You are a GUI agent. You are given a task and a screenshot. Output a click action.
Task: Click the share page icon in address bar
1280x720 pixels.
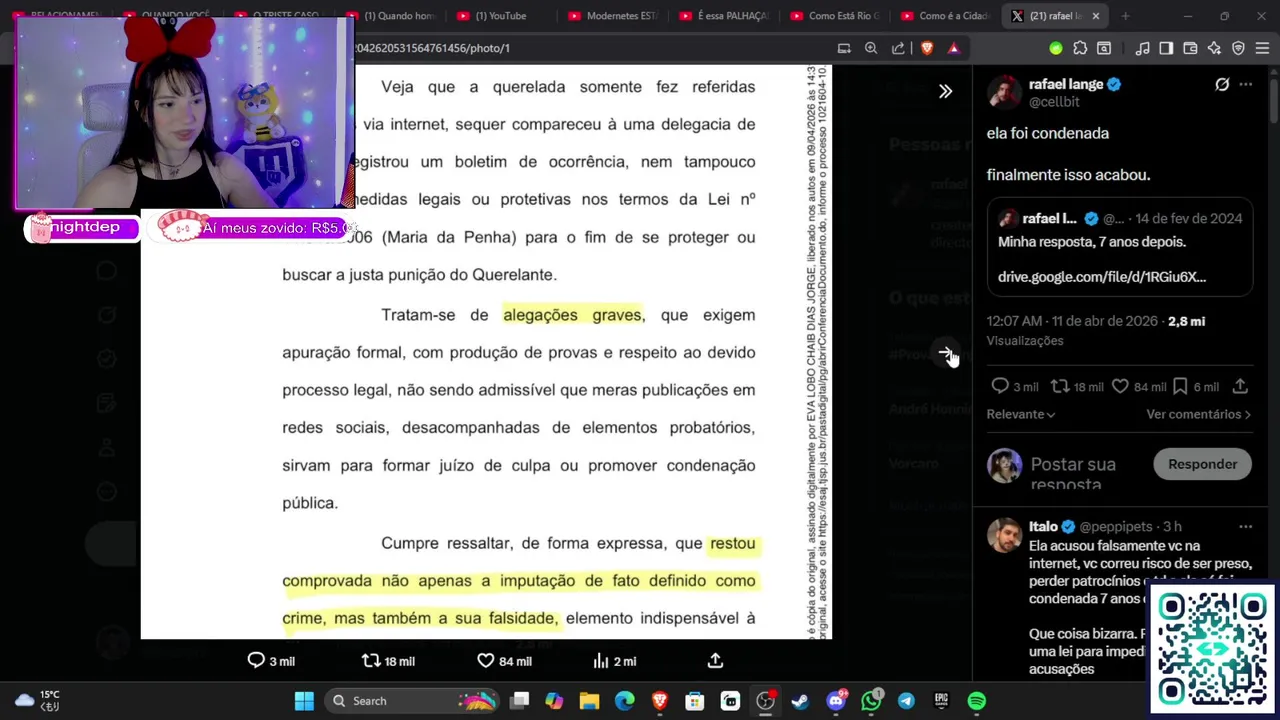click(898, 48)
